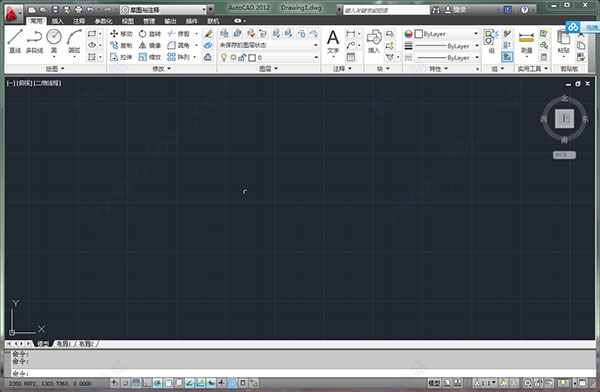The height and width of the screenshot is (392, 600).
Task: Toggle snap mode in status bar
Action: 125,382
